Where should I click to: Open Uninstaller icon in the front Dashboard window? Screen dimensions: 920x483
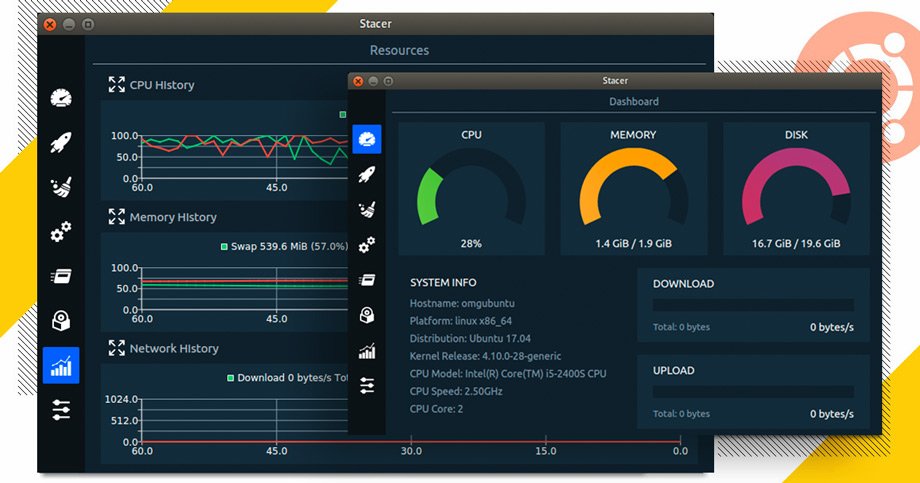pyautogui.click(x=367, y=316)
